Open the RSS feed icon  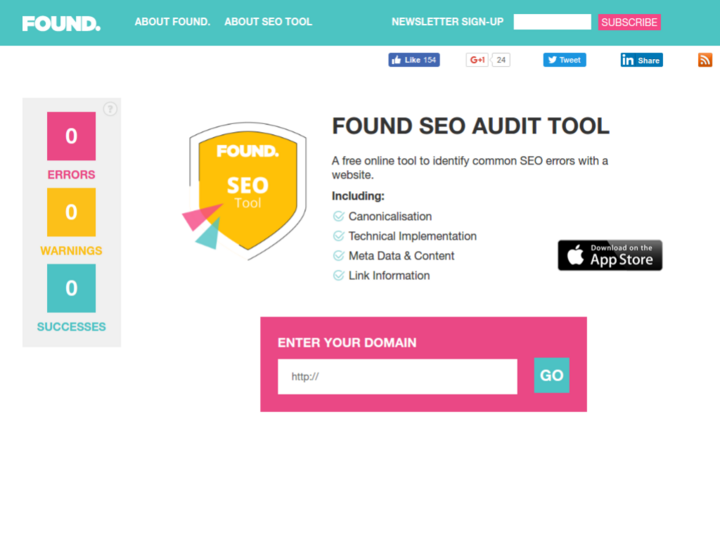705,60
